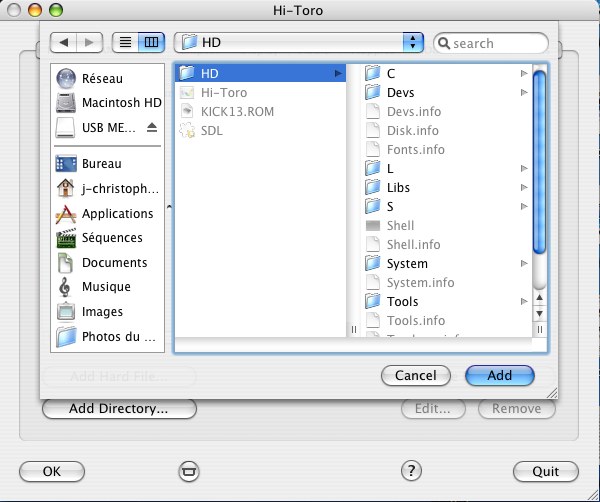Quit Hi-Toro with the Quit button

point(545,471)
